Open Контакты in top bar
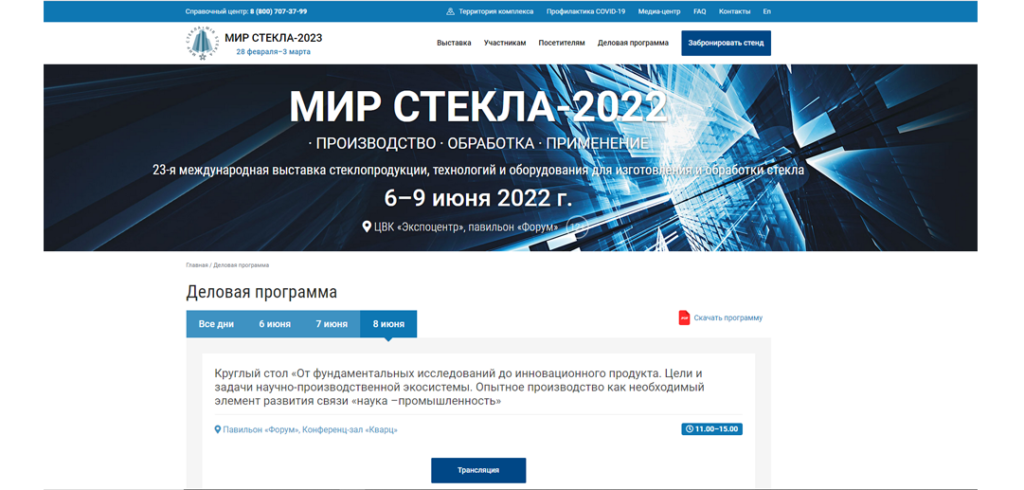 coord(735,12)
